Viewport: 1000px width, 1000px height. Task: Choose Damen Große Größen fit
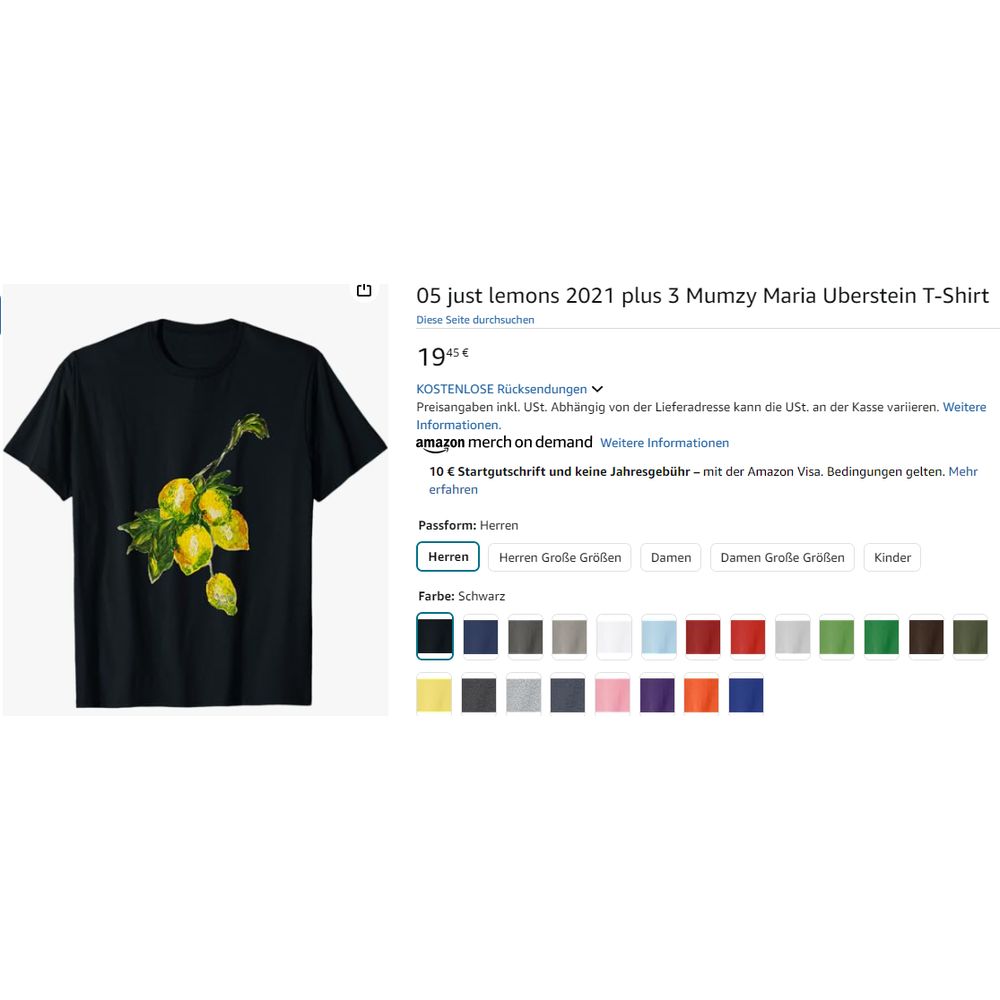coord(782,557)
